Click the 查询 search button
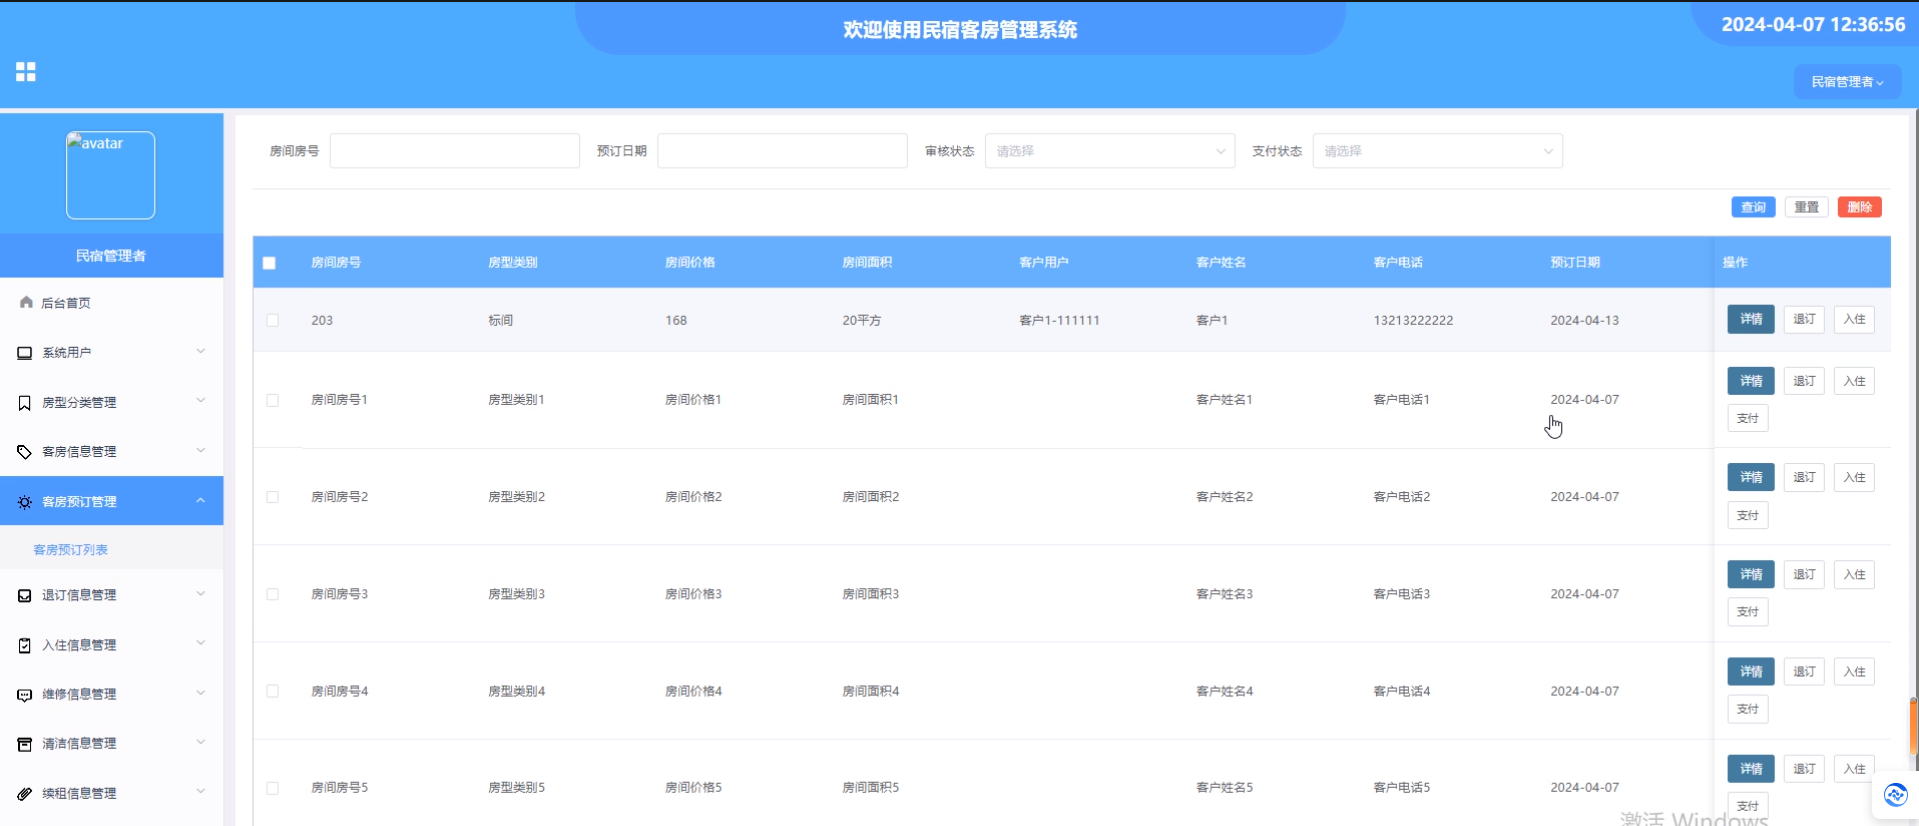This screenshot has height=826, width=1919. [x=1753, y=207]
